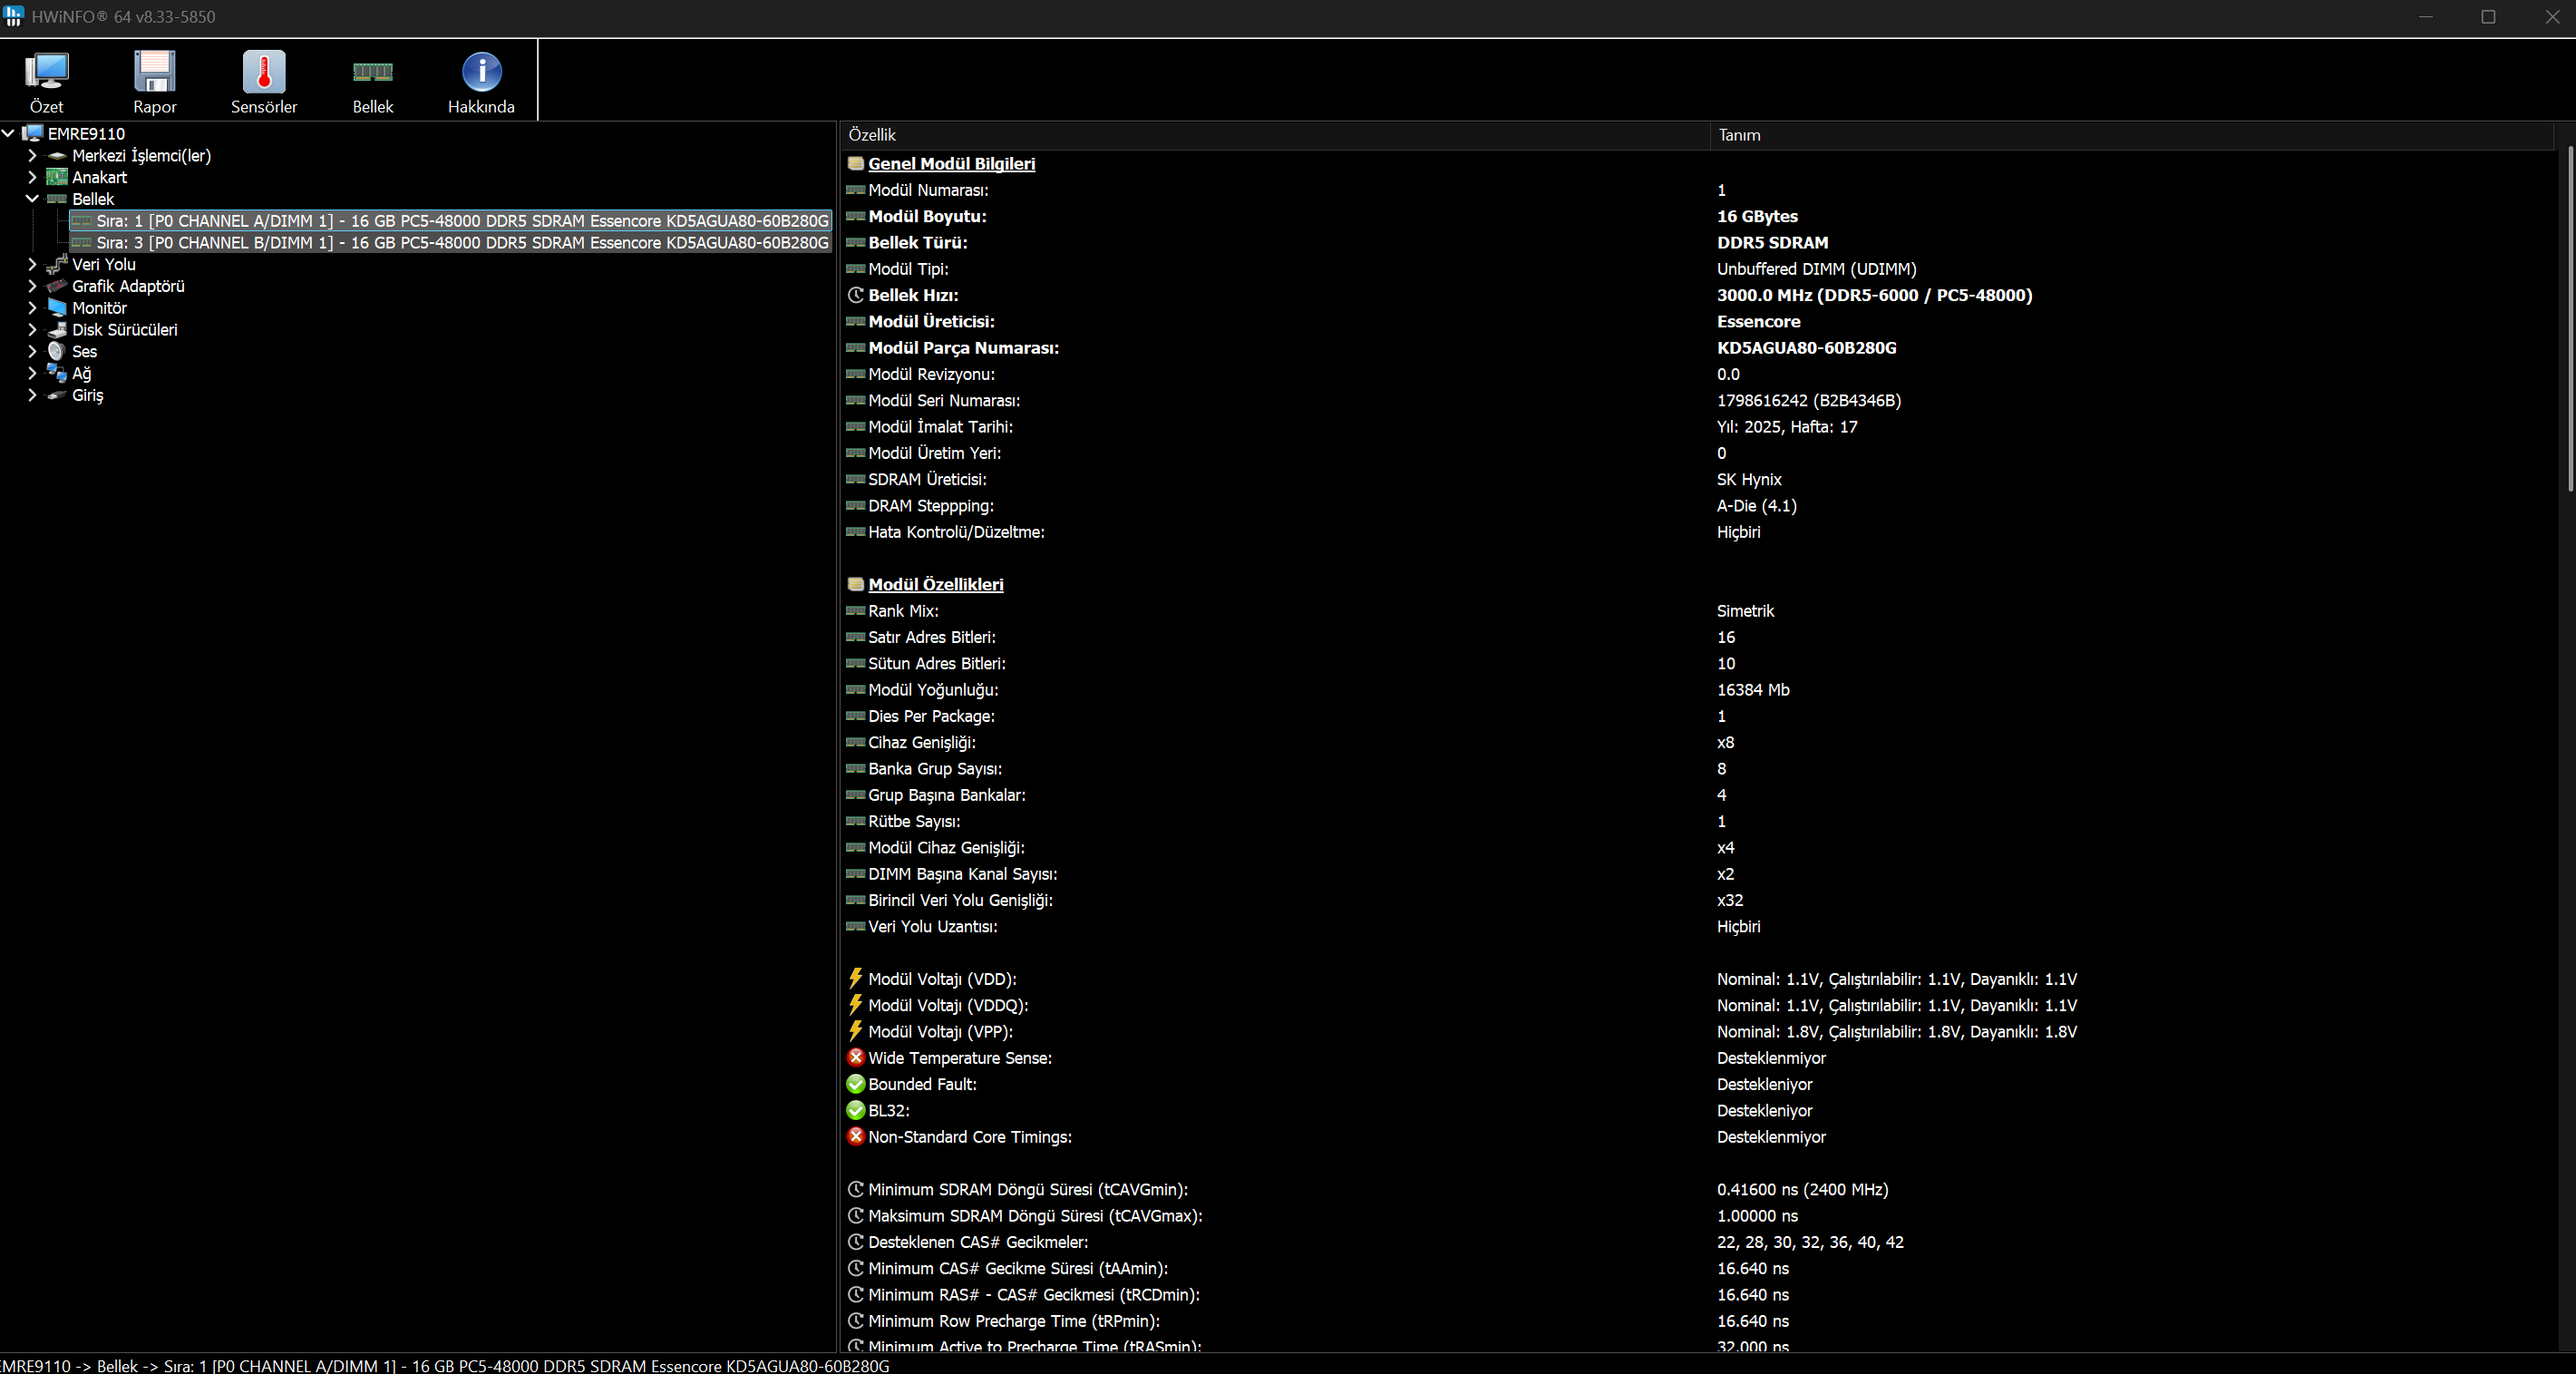2576x1374 pixels.
Task: Click the clock icon beside Bellek Hızı
Action: pyautogui.click(x=856, y=295)
